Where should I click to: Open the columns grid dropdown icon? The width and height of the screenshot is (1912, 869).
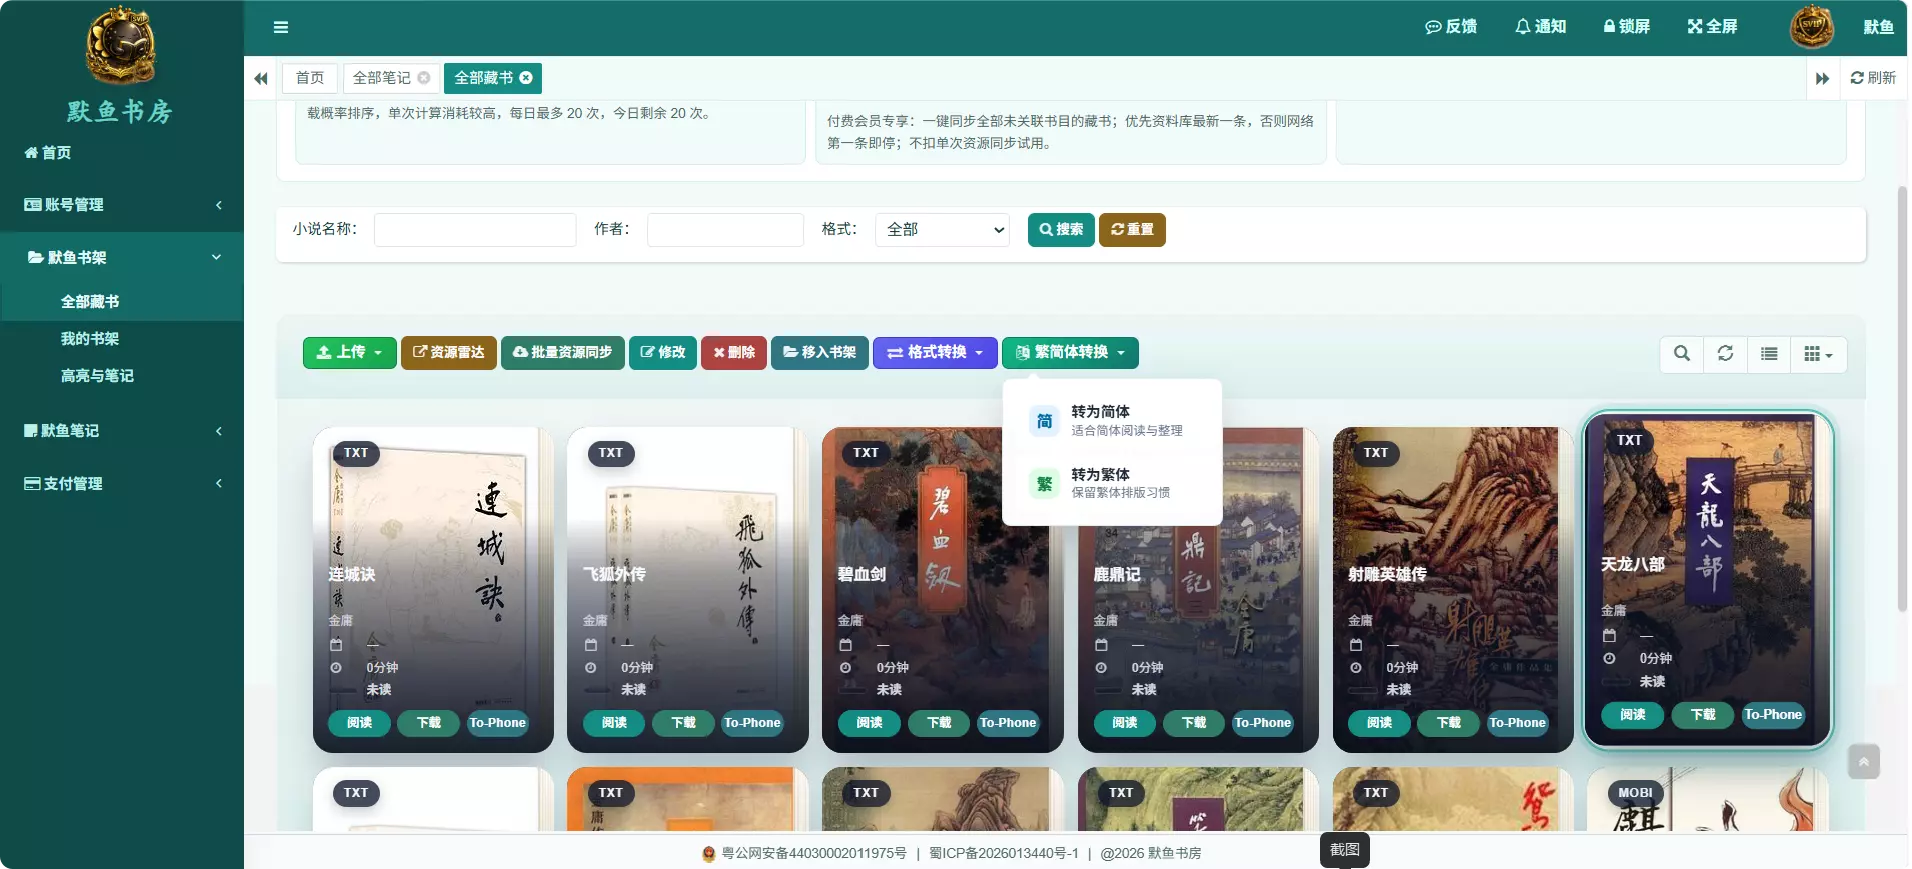coord(1818,354)
